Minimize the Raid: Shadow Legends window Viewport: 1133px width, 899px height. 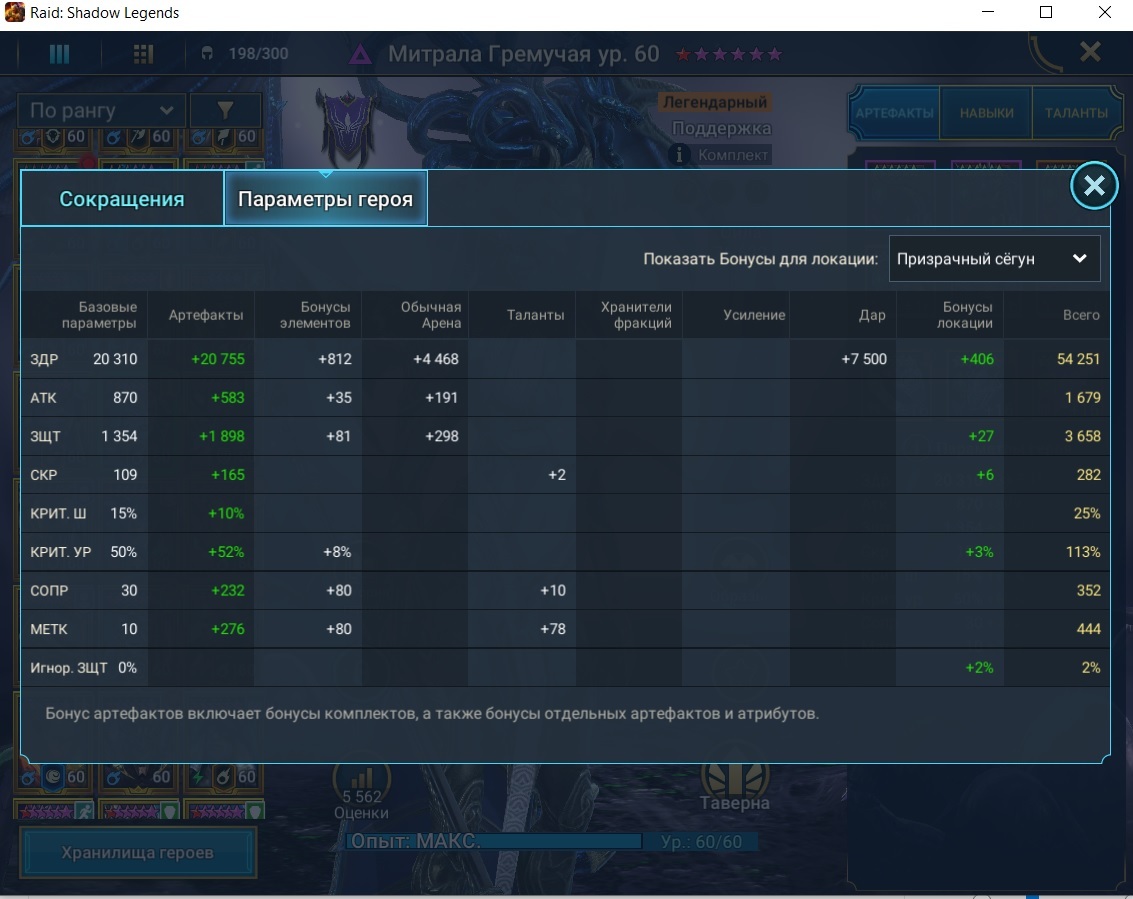(988, 12)
